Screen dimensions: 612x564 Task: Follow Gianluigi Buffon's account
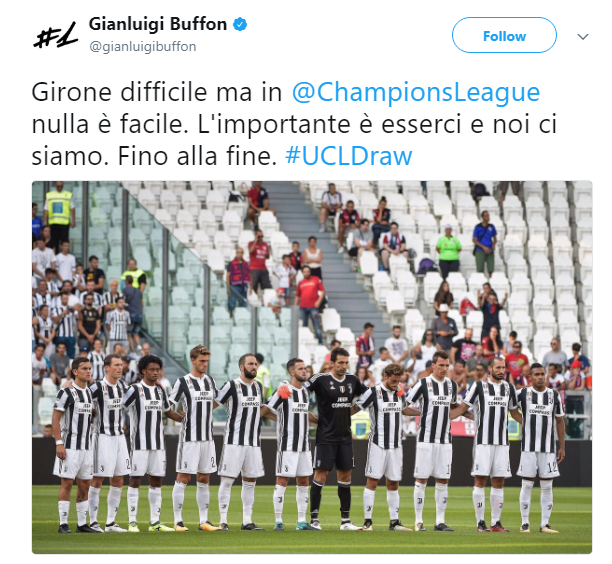pyautogui.click(x=504, y=35)
